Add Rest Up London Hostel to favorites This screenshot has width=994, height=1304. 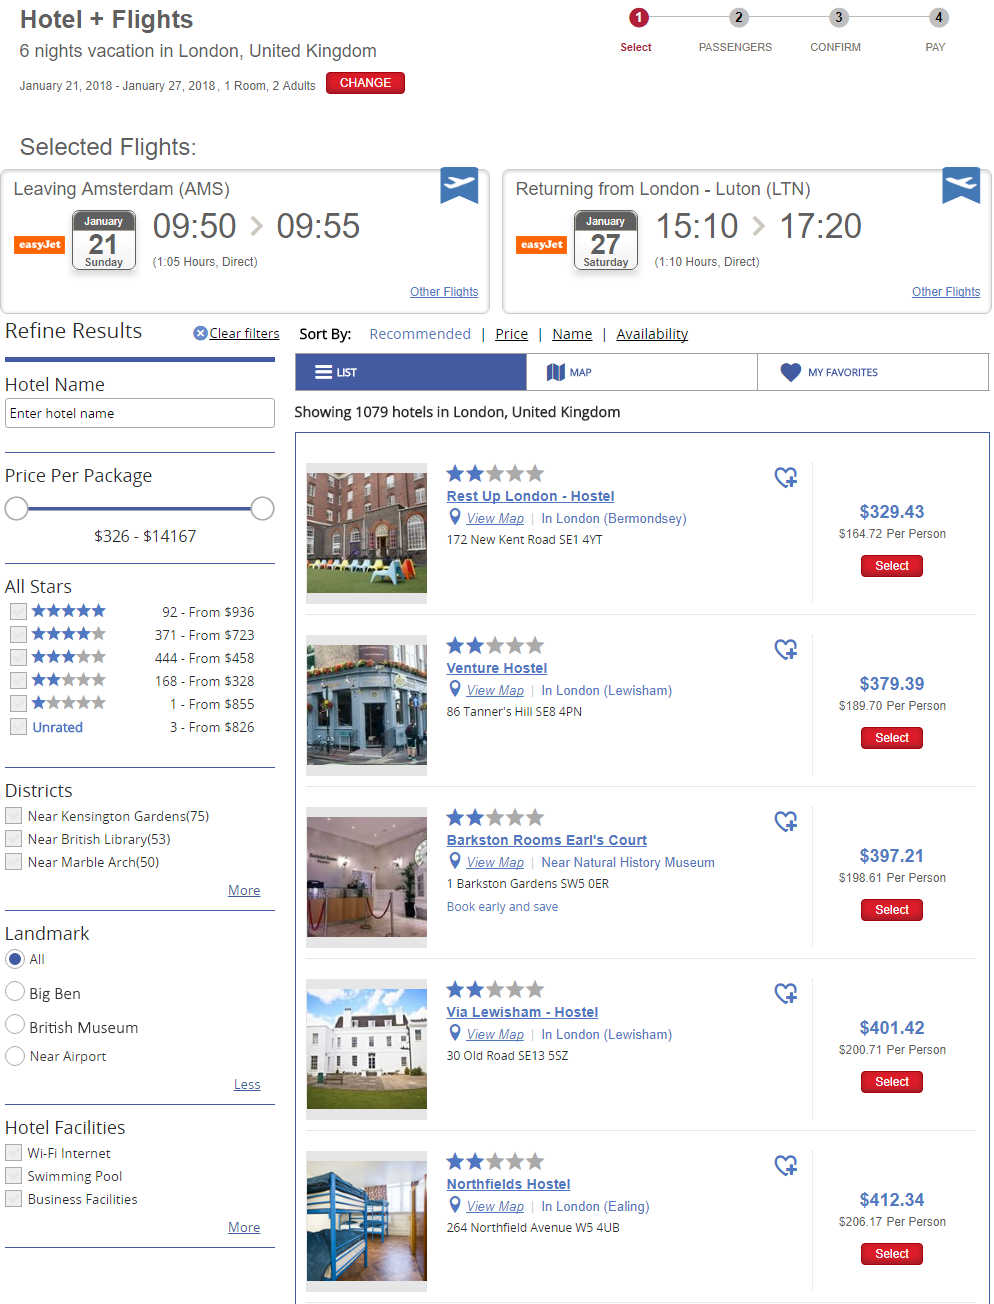[786, 478]
